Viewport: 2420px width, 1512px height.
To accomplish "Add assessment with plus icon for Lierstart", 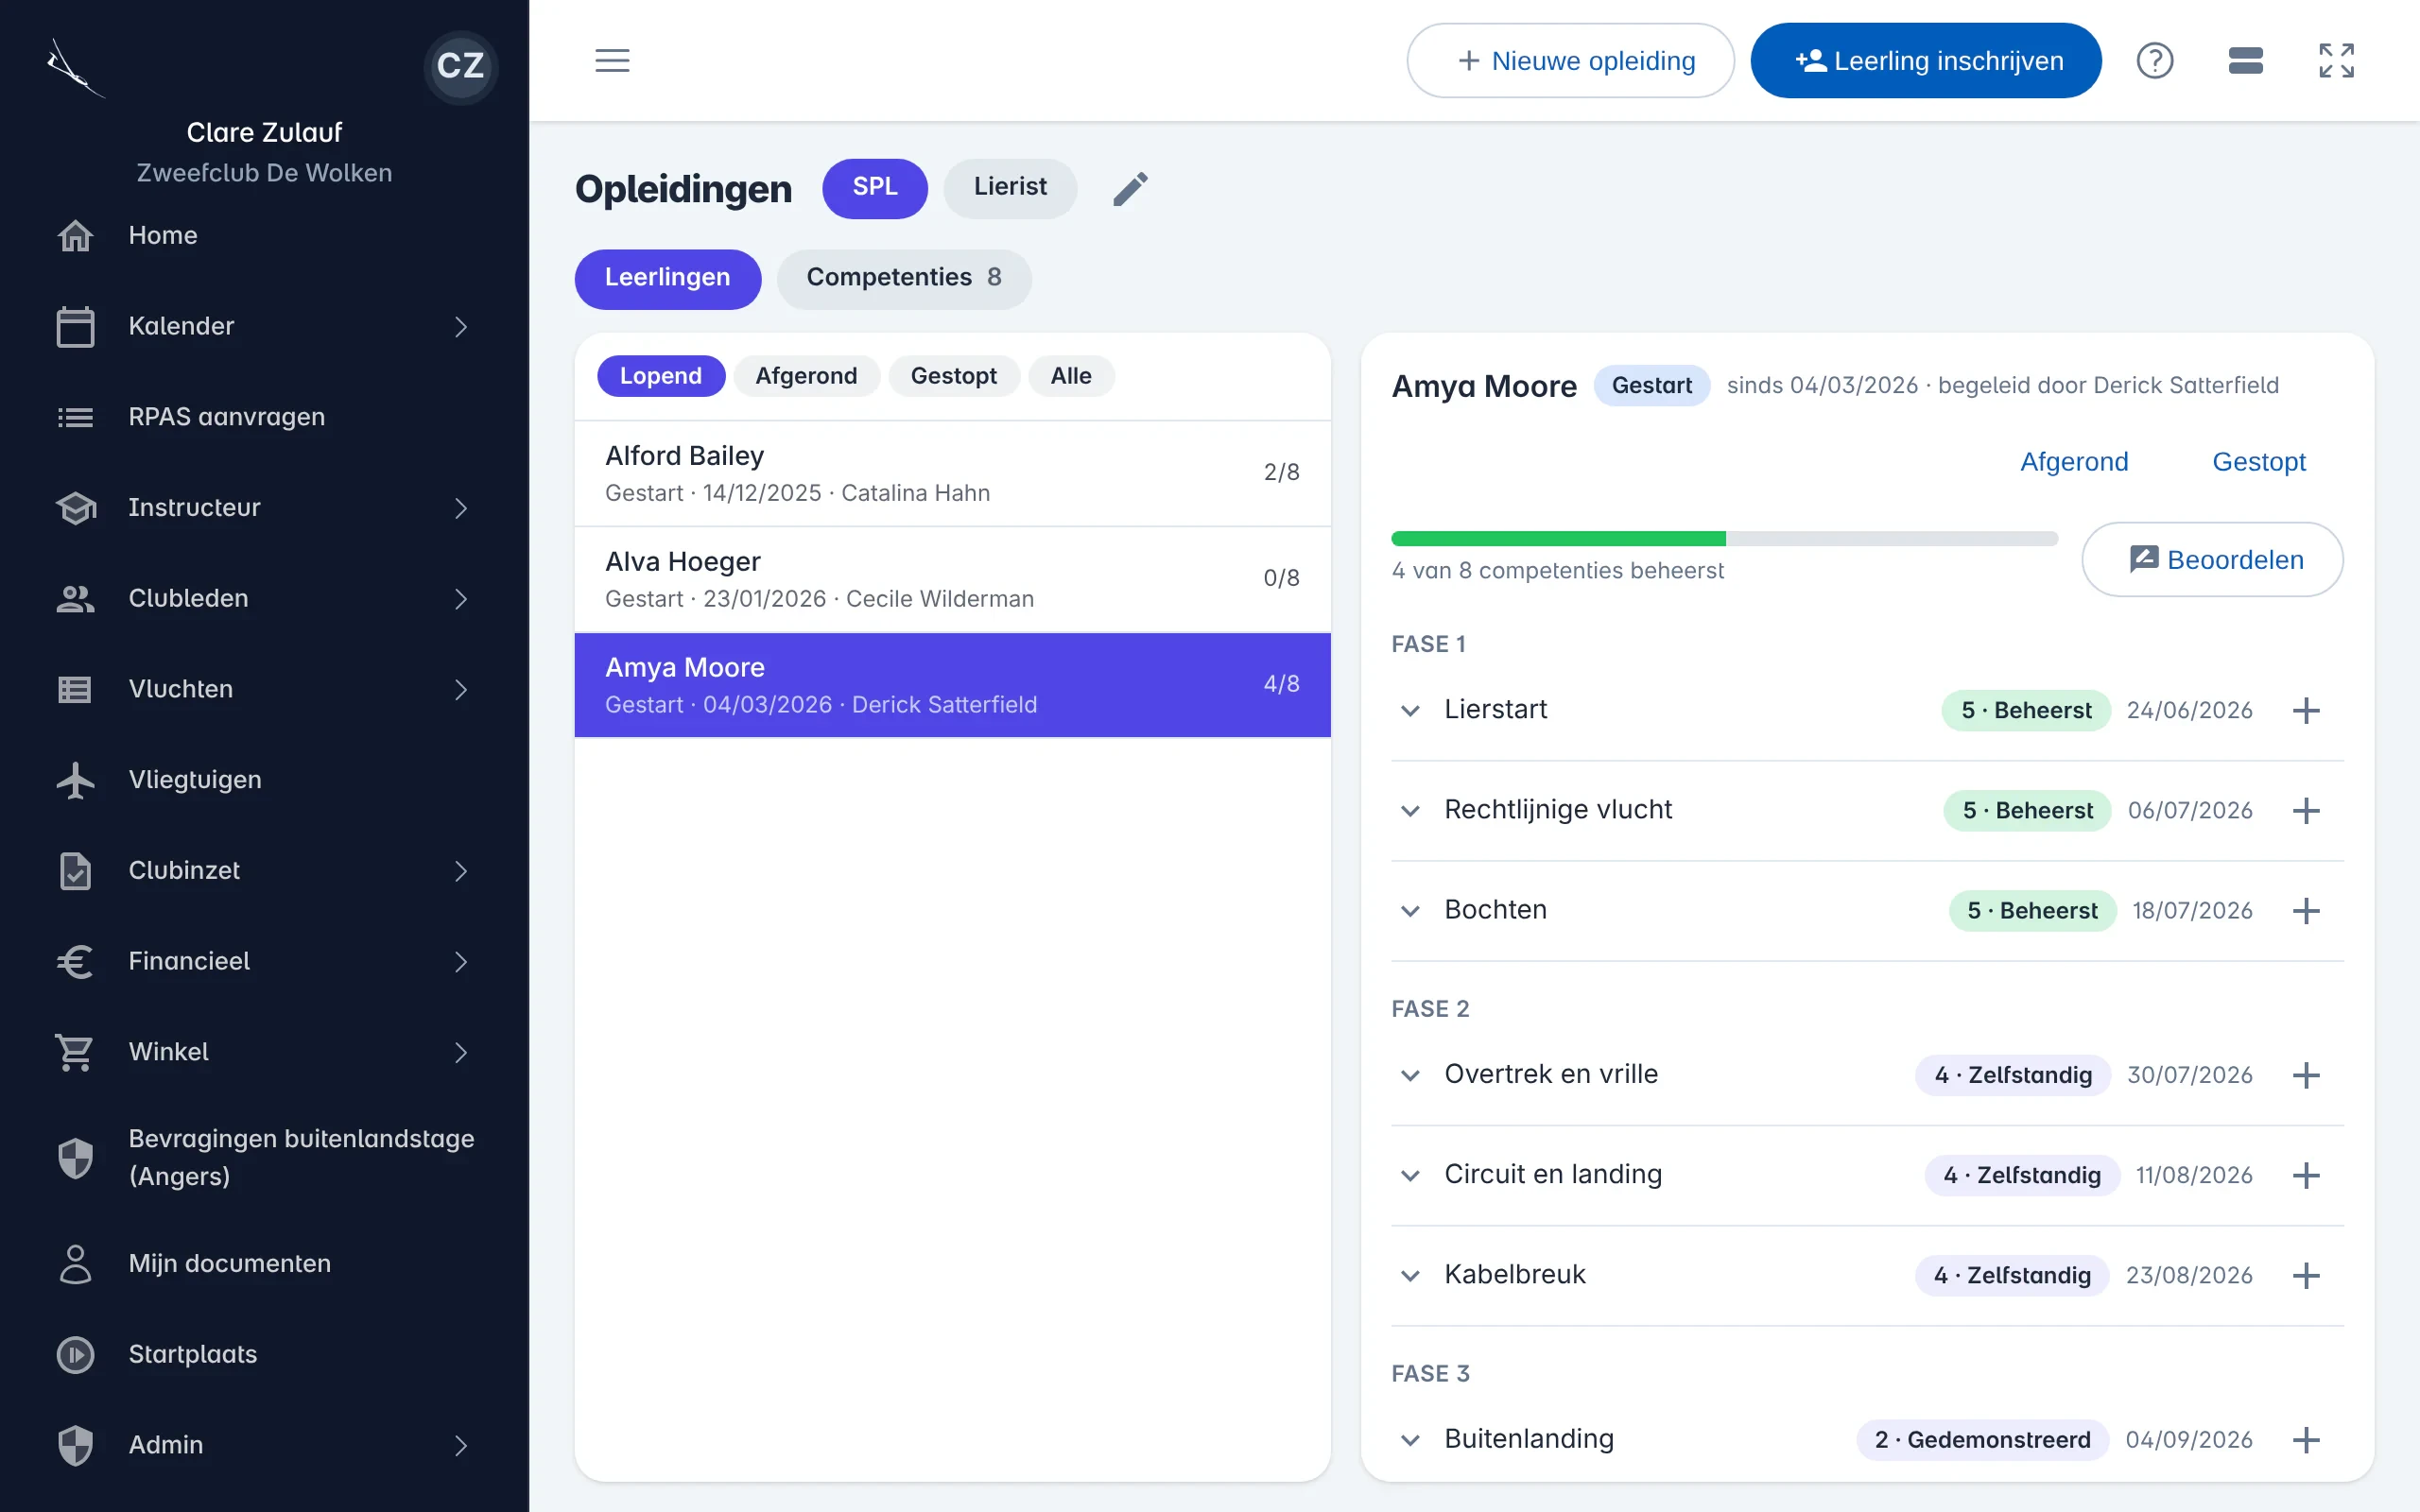I will 2306,710.
